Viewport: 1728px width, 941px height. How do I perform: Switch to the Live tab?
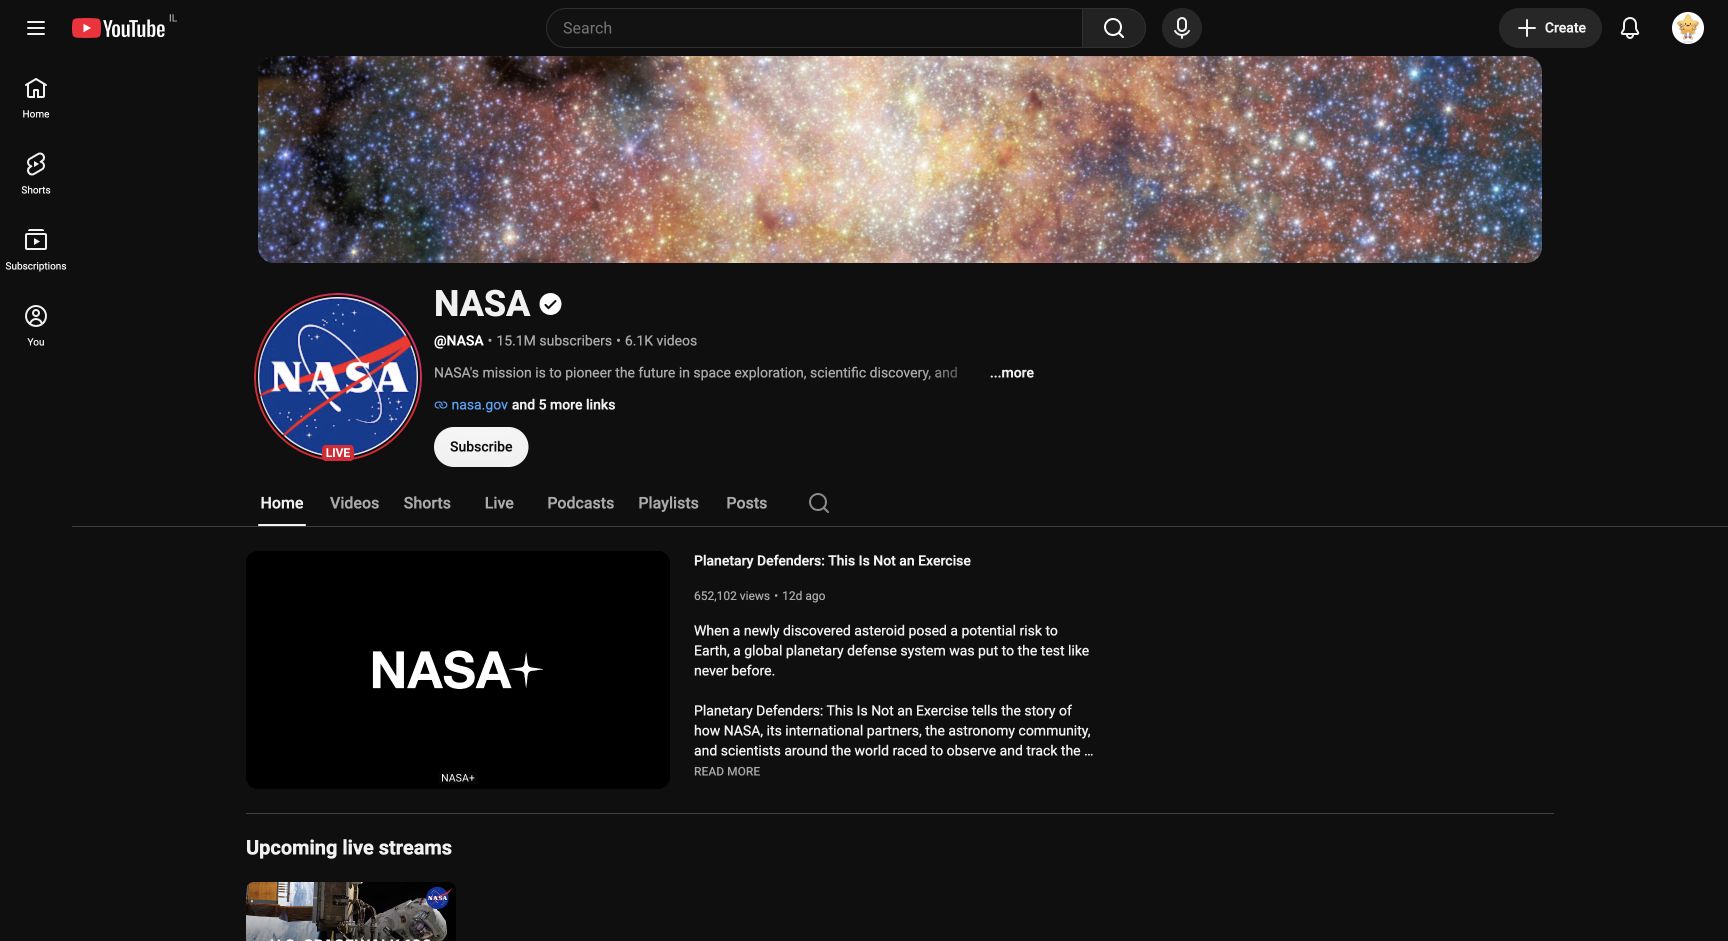pos(499,503)
